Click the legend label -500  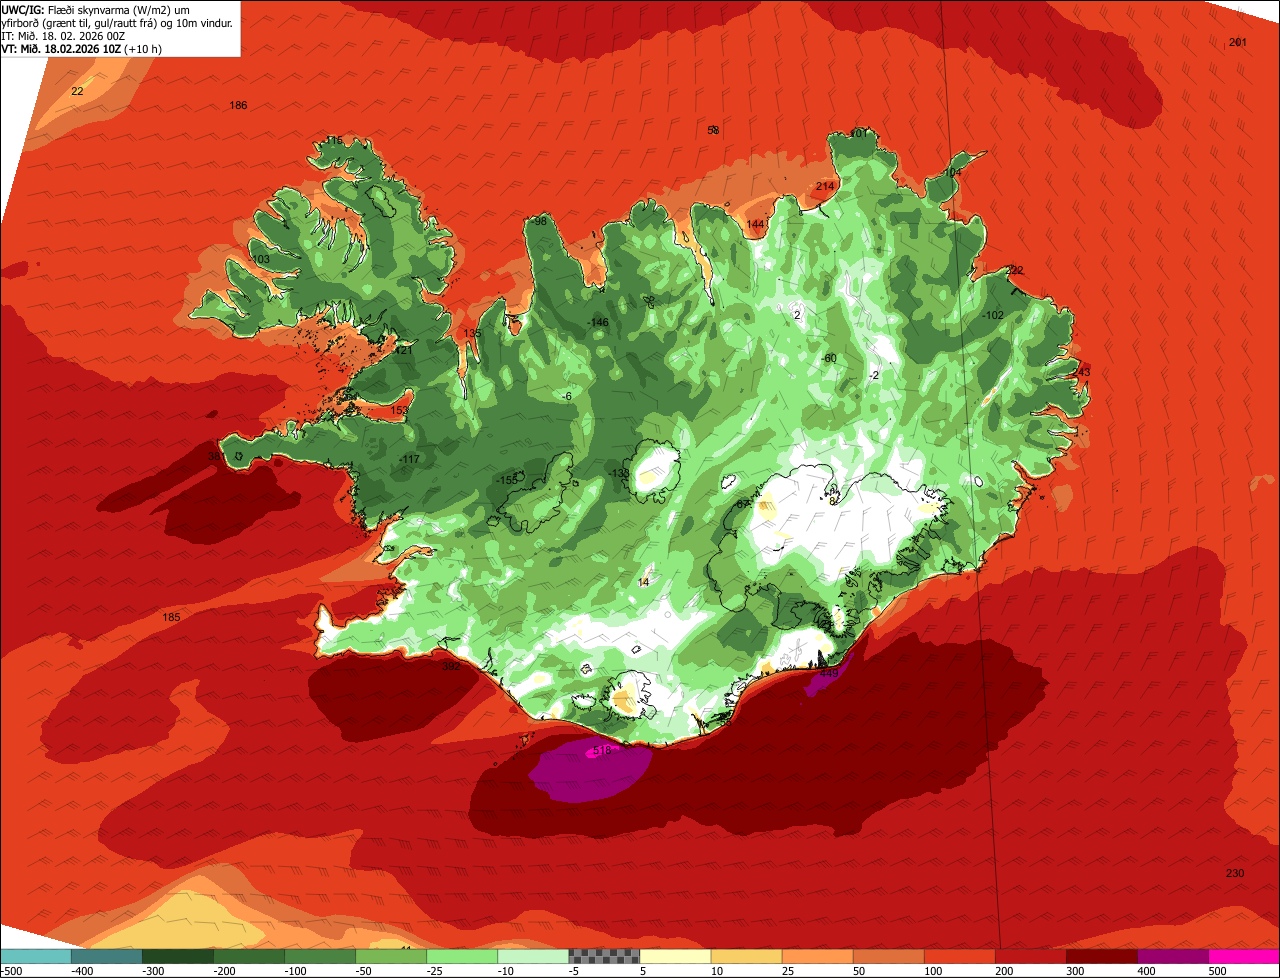[x=12, y=971]
